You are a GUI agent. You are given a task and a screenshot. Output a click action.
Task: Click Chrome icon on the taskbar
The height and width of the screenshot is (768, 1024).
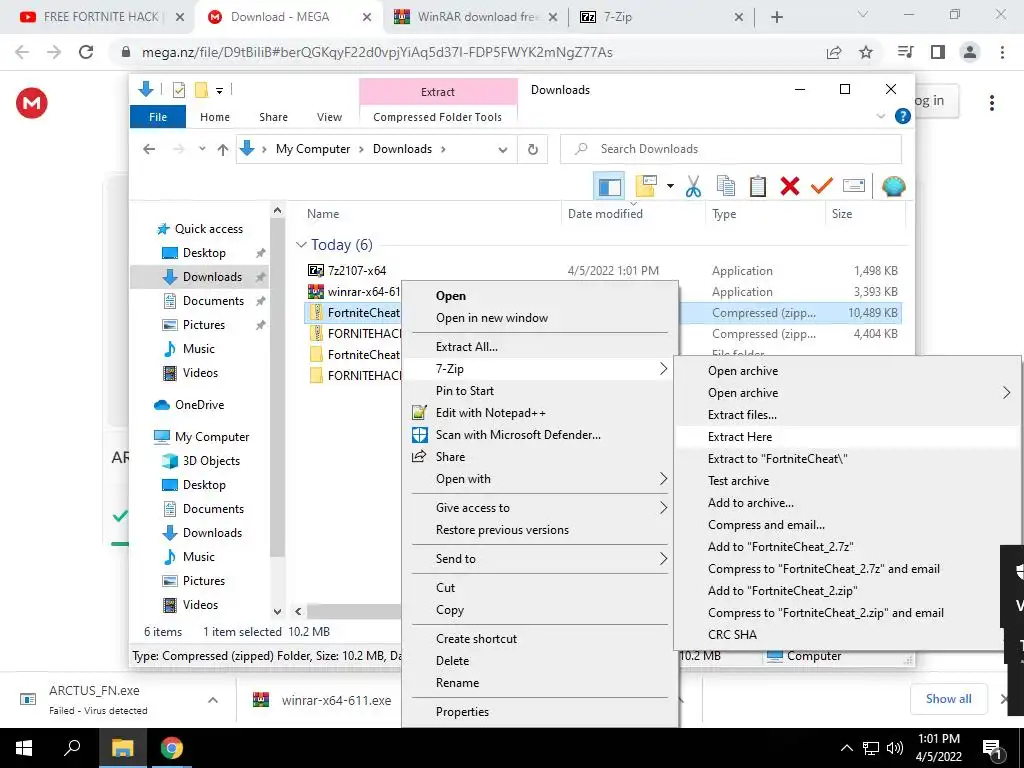click(172, 748)
